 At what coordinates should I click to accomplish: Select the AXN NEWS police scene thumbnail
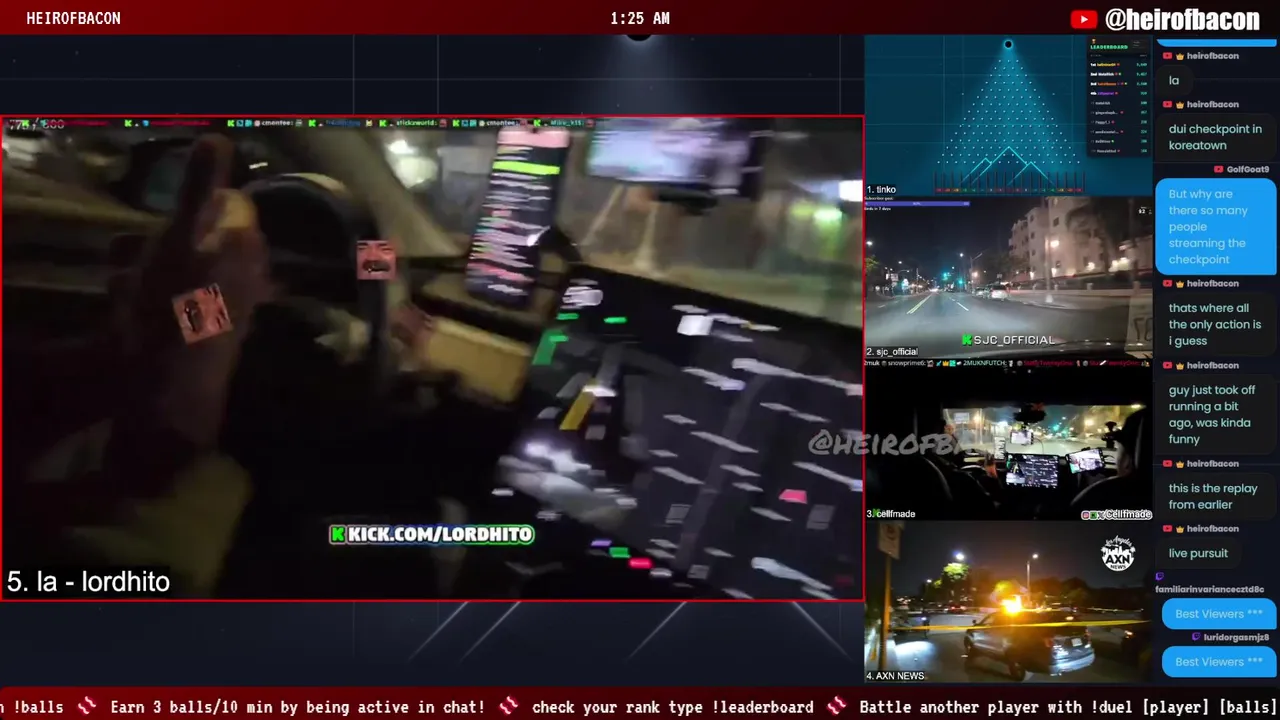coord(1008,602)
